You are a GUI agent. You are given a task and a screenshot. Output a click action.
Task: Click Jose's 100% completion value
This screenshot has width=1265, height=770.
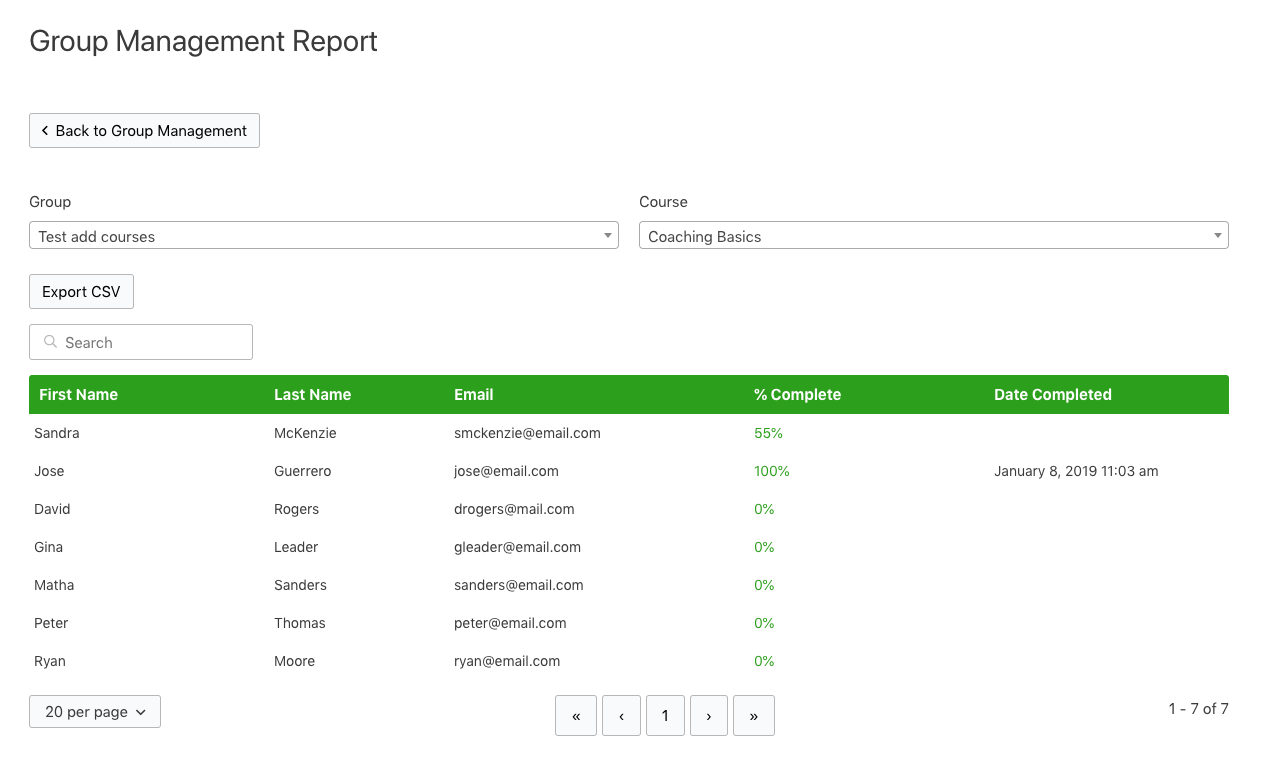click(771, 471)
